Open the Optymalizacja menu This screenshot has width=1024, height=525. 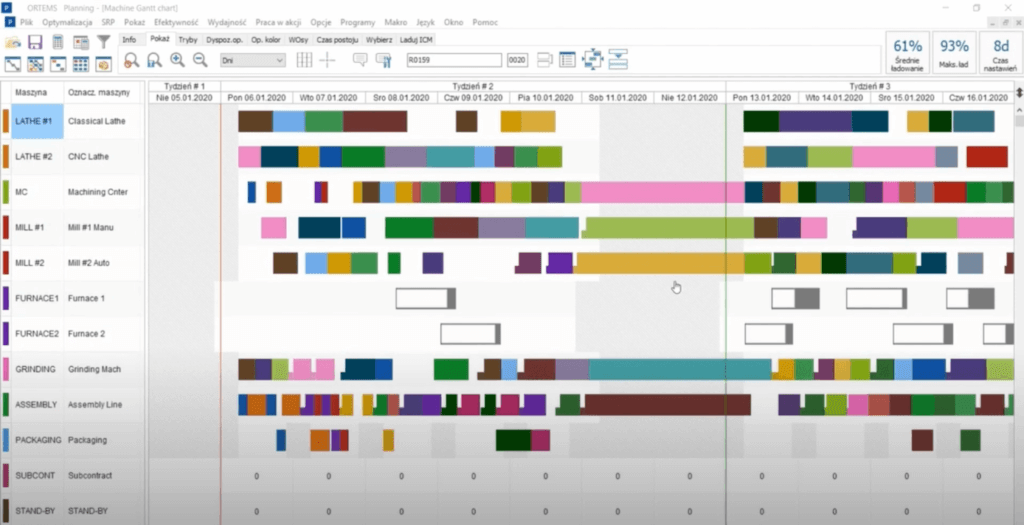point(68,21)
